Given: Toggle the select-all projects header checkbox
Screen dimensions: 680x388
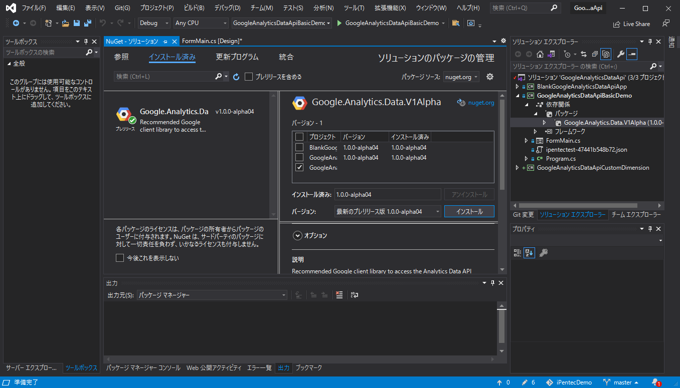Looking at the screenshot, I should (299, 137).
